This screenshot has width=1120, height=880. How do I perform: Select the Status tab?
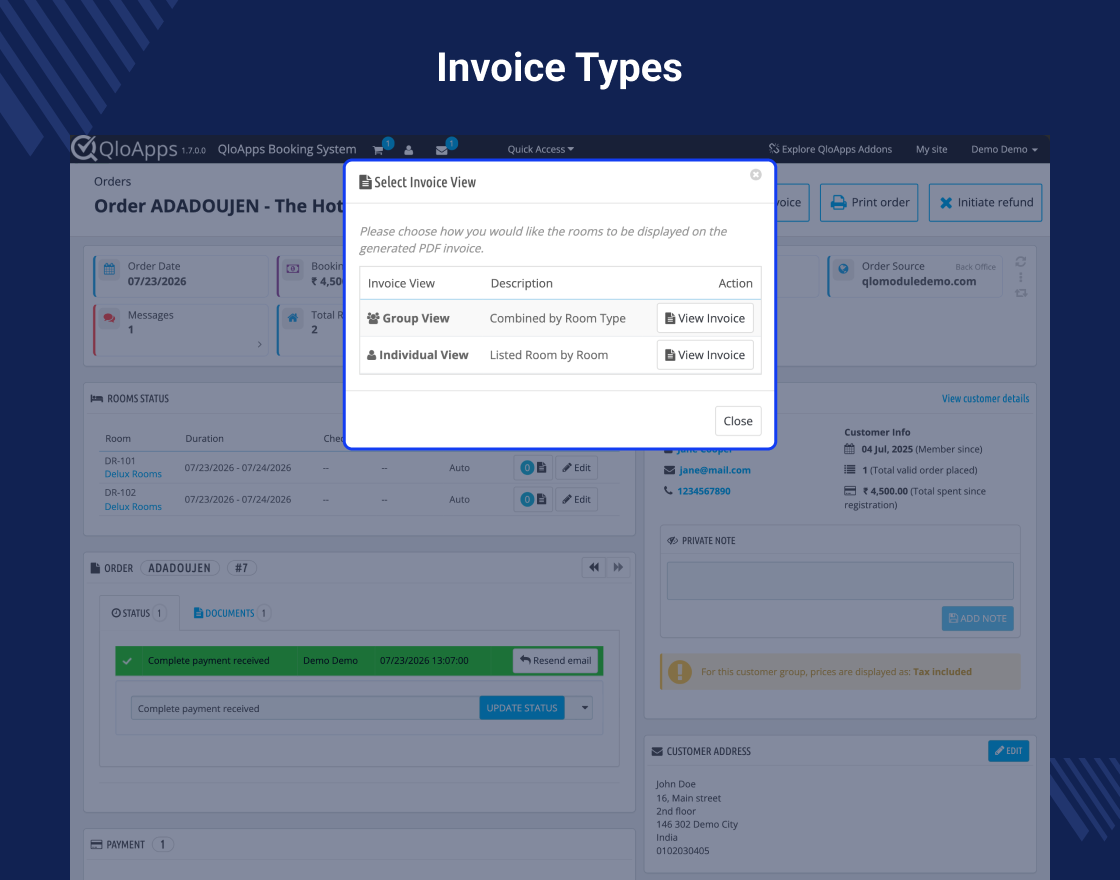pos(139,613)
